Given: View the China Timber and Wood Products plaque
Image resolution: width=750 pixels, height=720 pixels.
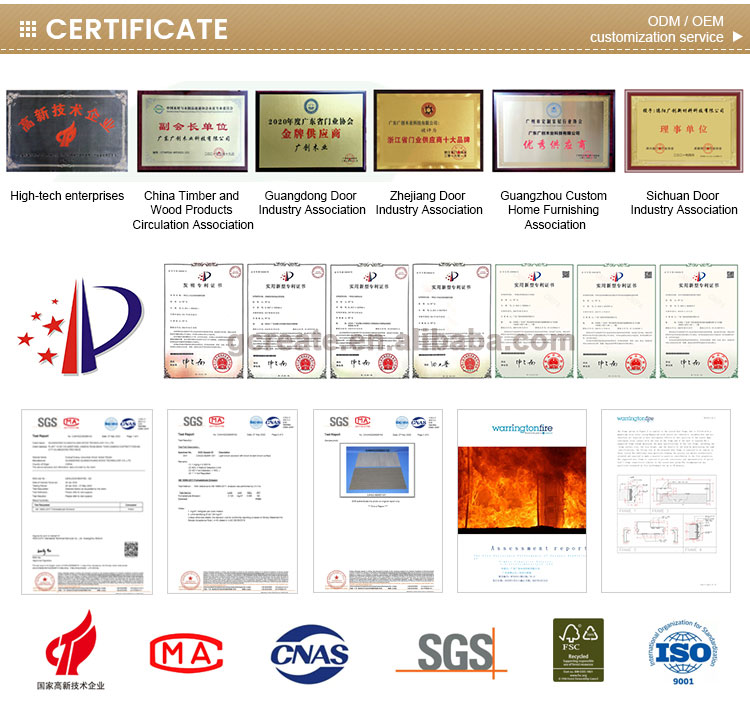Looking at the screenshot, I should (x=192, y=131).
